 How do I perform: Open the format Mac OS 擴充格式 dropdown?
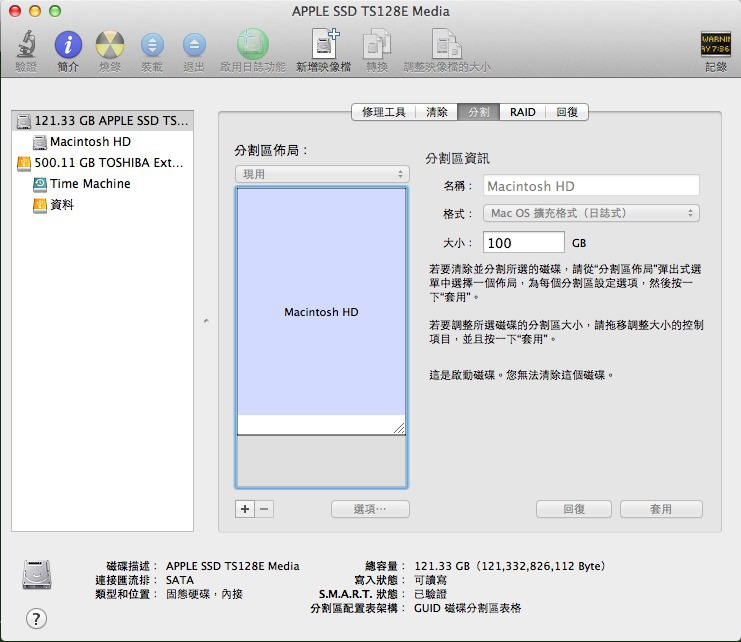(x=591, y=214)
